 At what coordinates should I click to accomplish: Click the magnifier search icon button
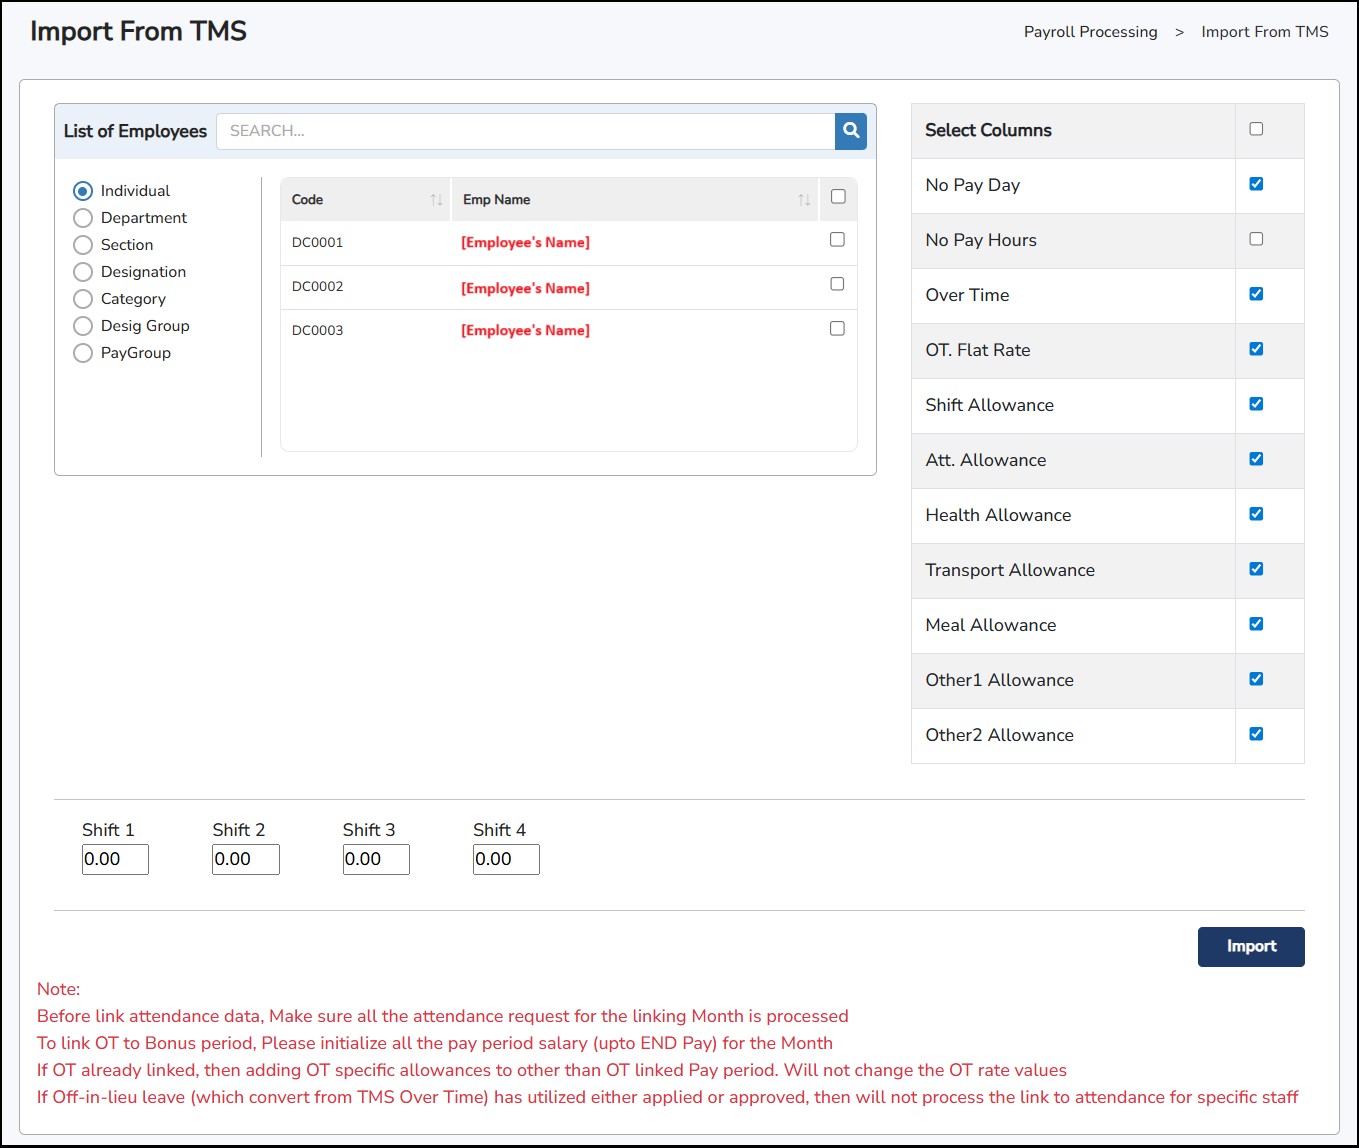pos(850,131)
